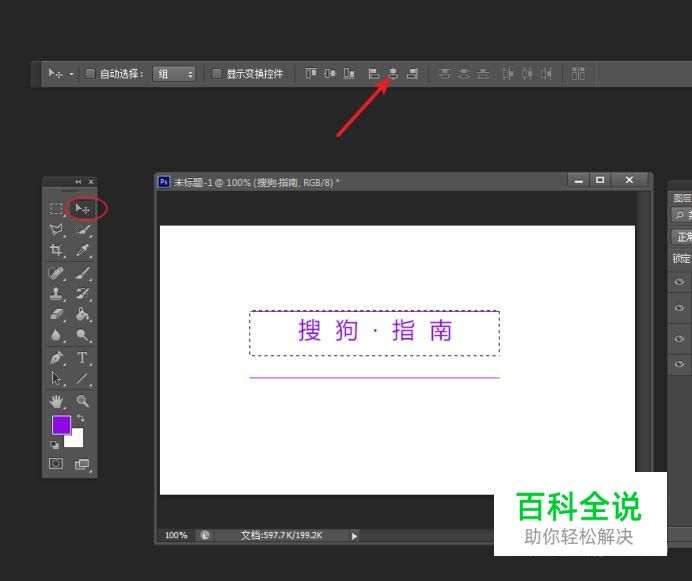Select the History Brush tool
The width and height of the screenshot is (692, 581).
pyautogui.click(x=83, y=294)
